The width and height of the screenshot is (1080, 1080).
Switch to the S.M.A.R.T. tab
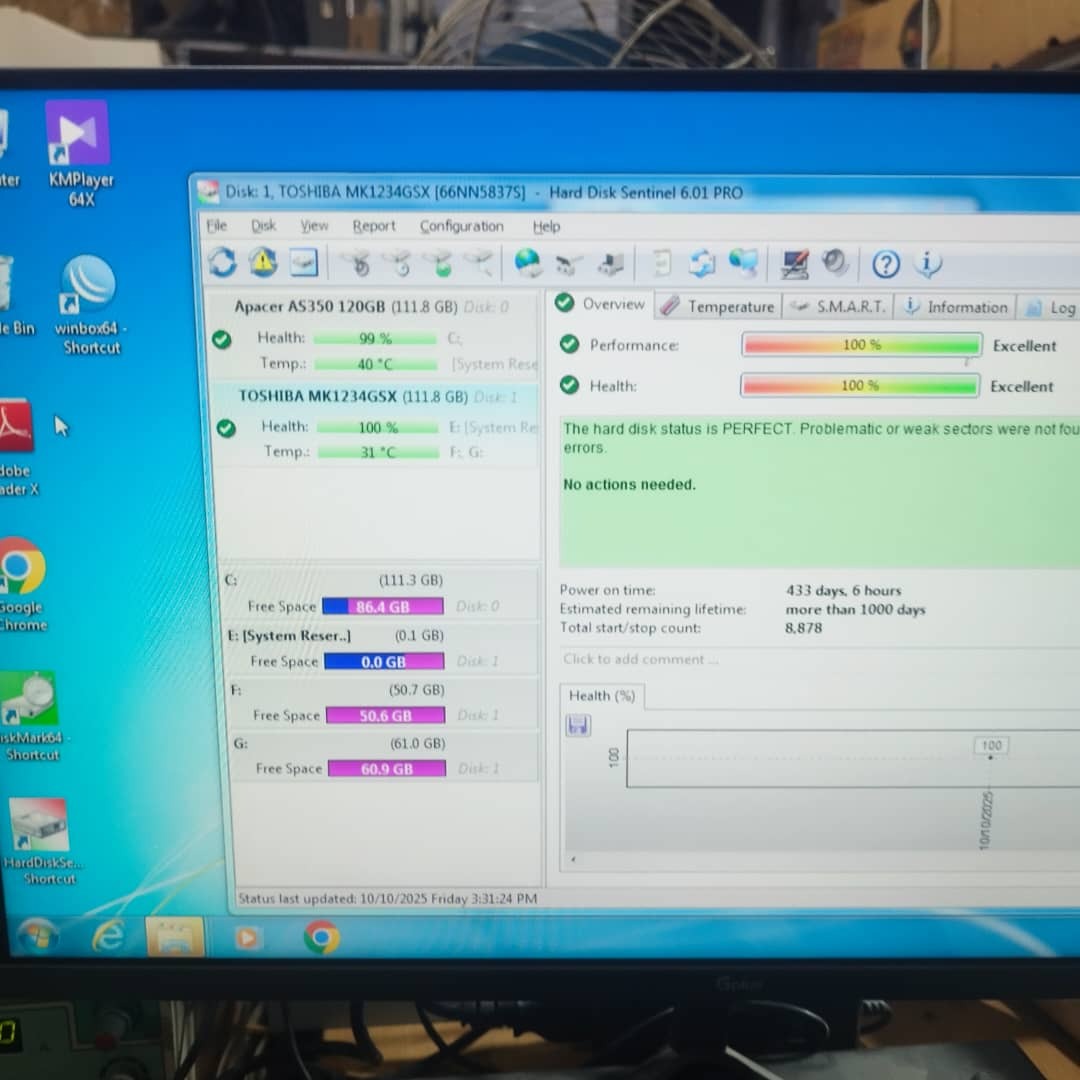[839, 307]
